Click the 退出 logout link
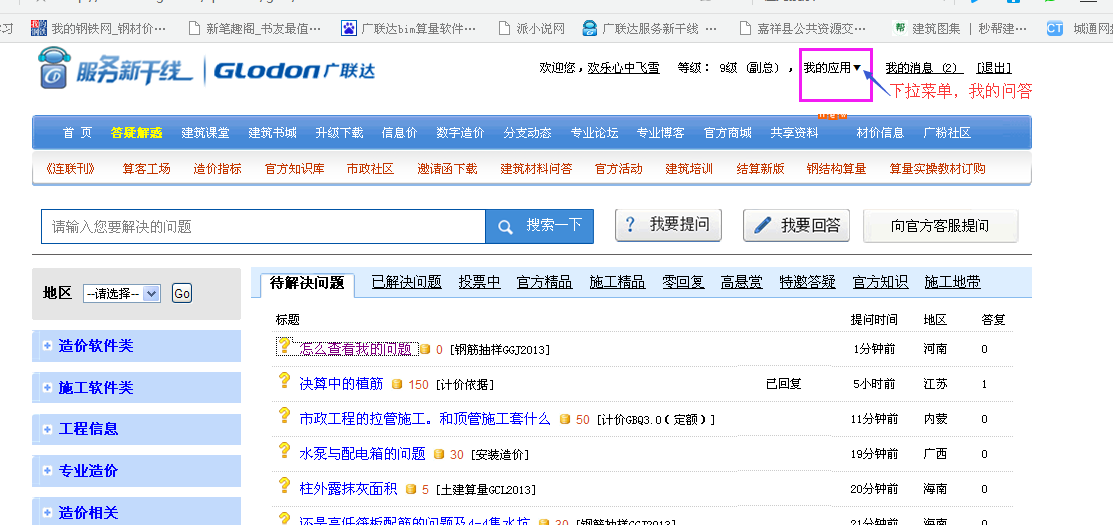This screenshot has height=525, width=1113. pos(994,68)
